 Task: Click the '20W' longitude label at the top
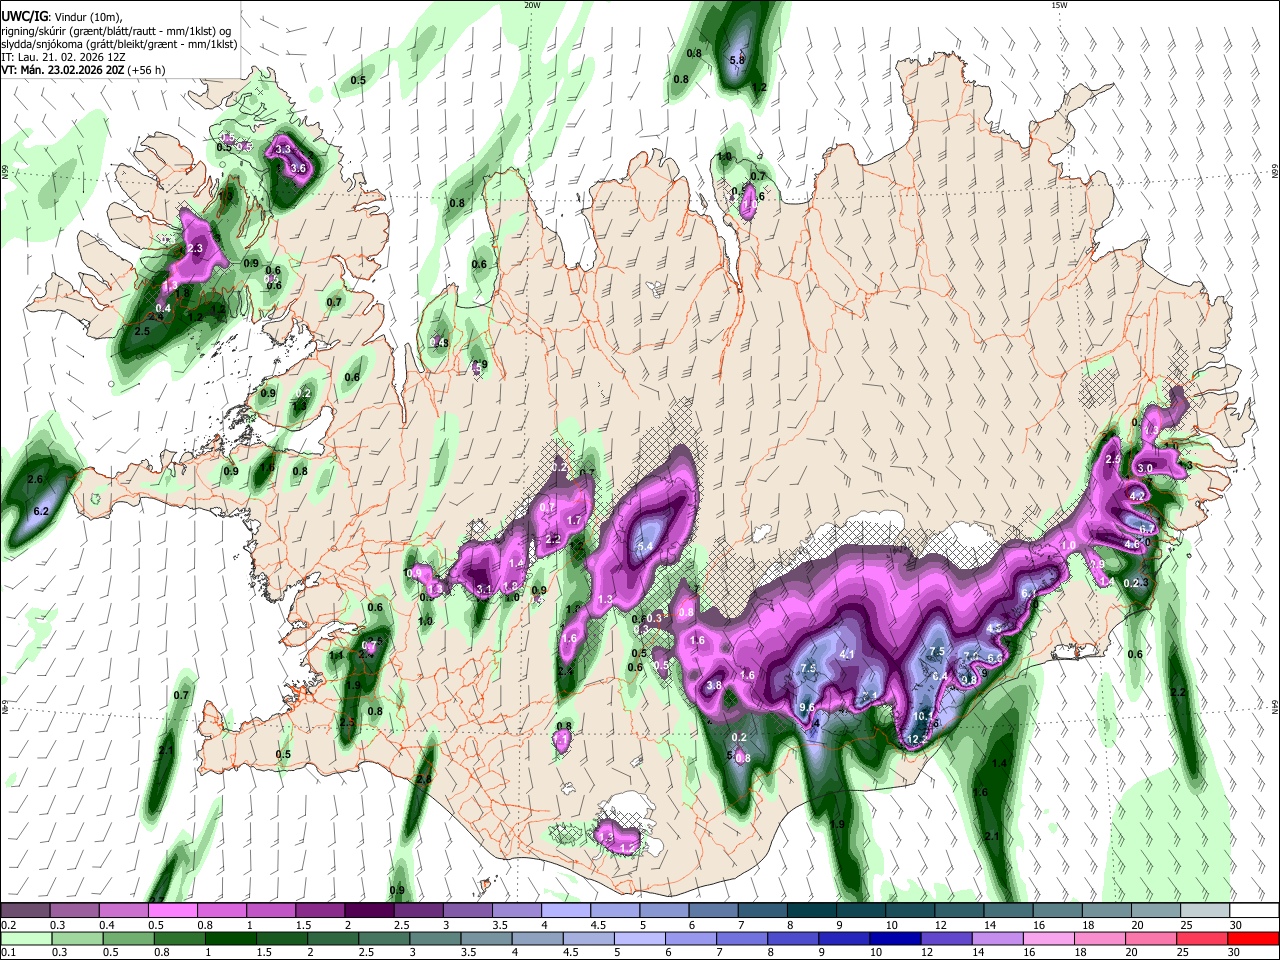pyautogui.click(x=533, y=5)
